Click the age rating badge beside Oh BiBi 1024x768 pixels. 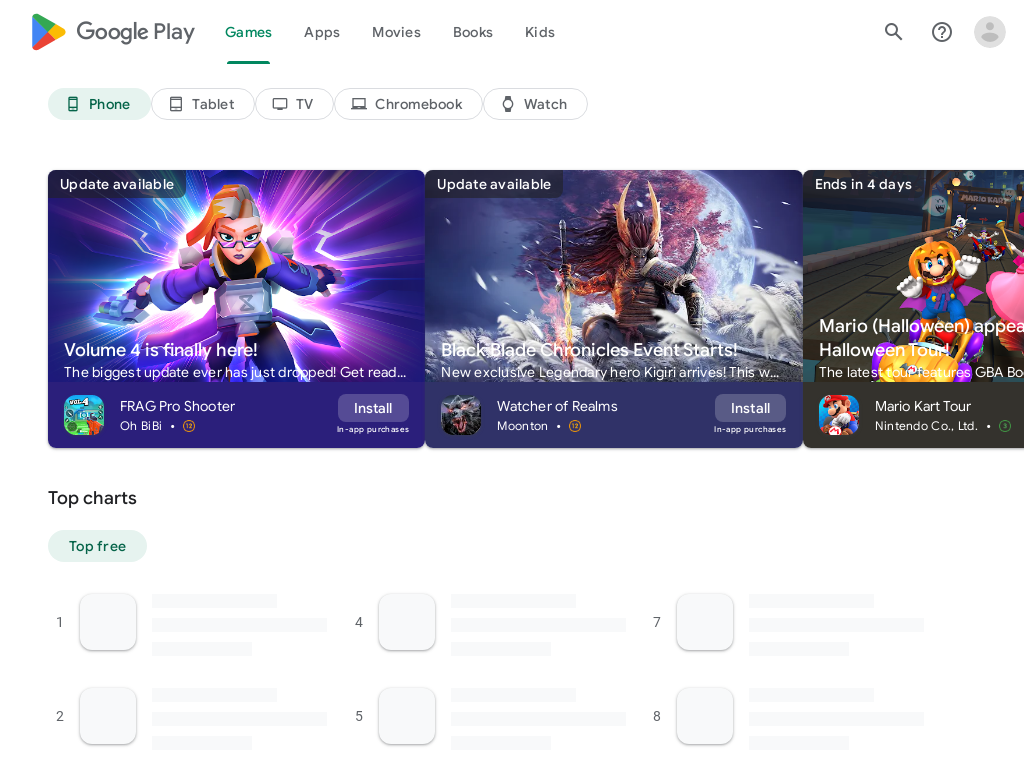coord(189,426)
